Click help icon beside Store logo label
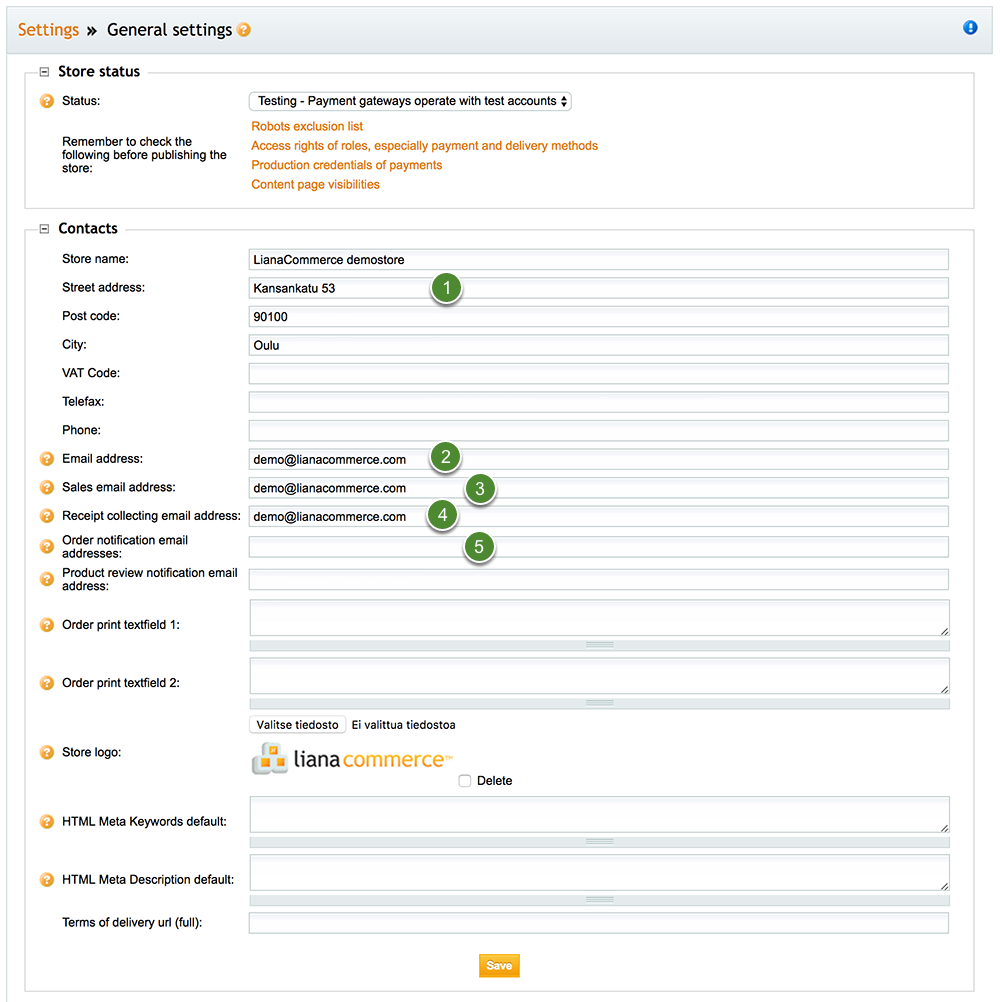The width and height of the screenshot is (1000, 1002). coord(47,753)
